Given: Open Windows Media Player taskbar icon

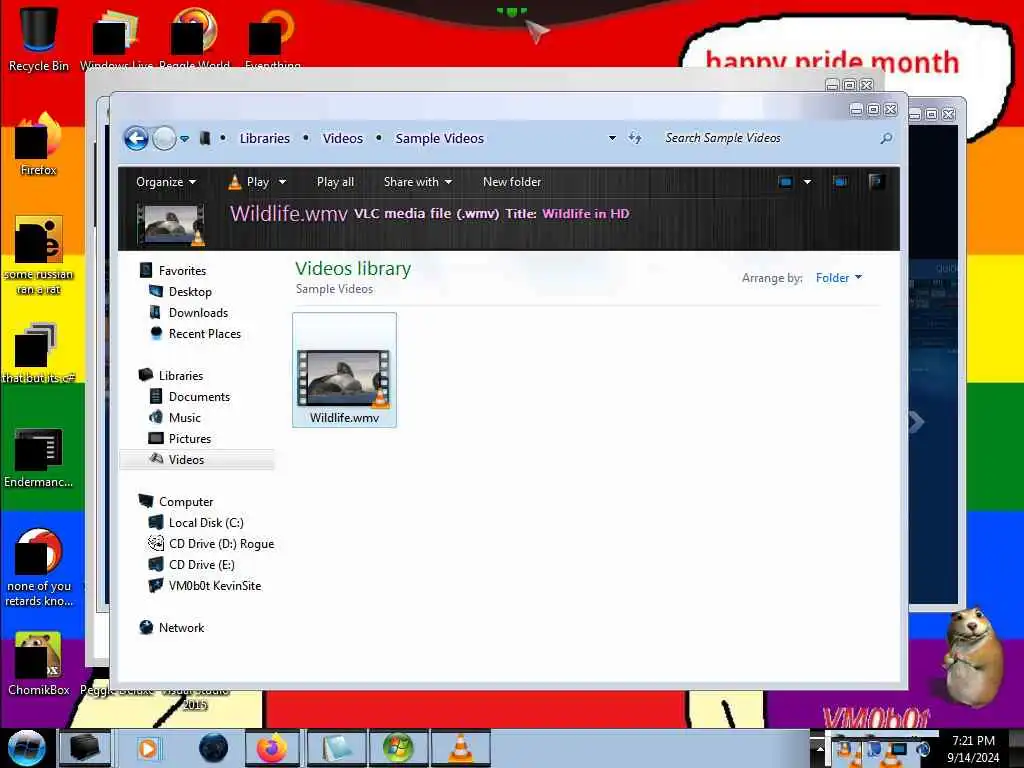Looking at the screenshot, I should pyautogui.click(x=148, y=748).
